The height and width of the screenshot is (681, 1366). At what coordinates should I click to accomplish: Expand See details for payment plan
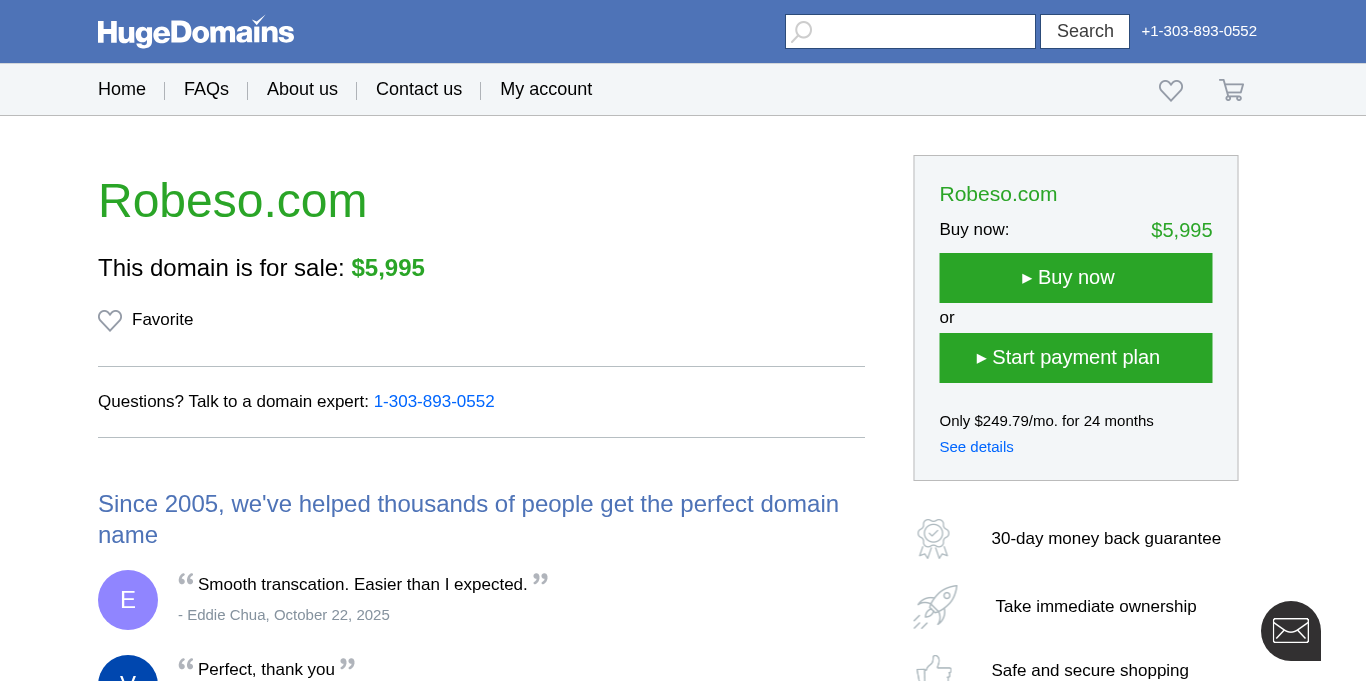(x=976, y=447)
